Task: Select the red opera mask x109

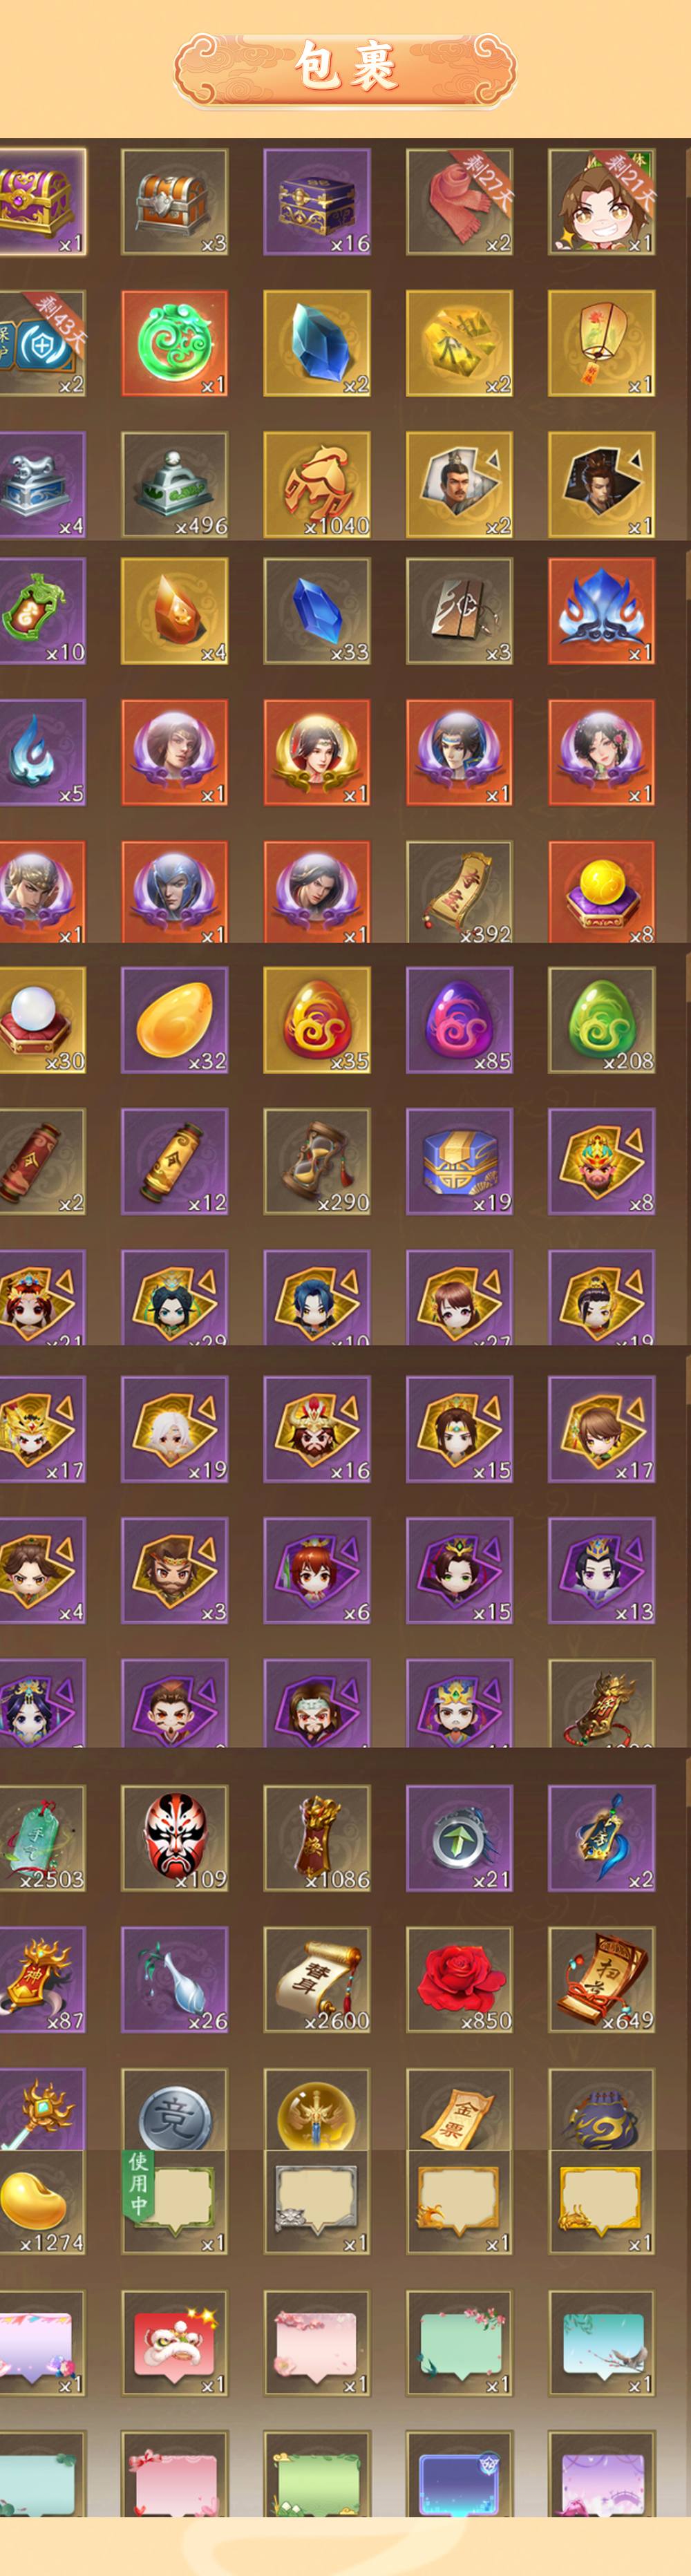Action: (x=175, y=1838)
